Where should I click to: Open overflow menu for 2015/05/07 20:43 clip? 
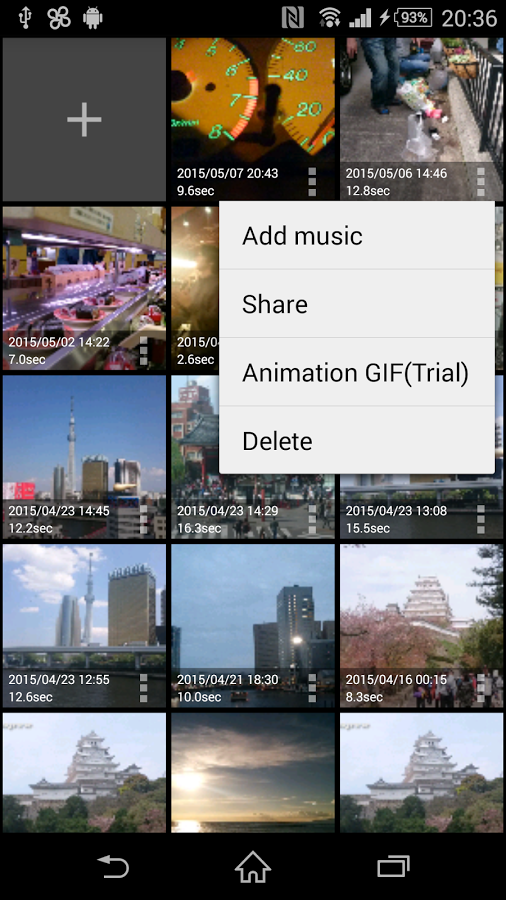[312, 182]
